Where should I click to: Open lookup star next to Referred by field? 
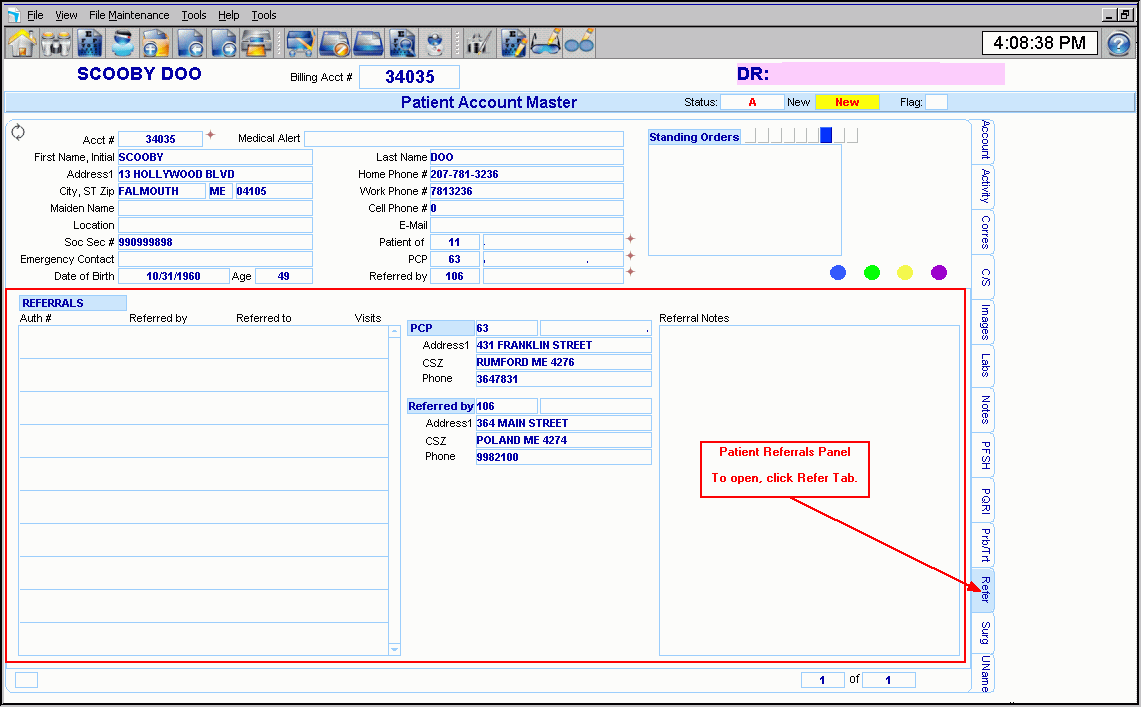(630, 272)
